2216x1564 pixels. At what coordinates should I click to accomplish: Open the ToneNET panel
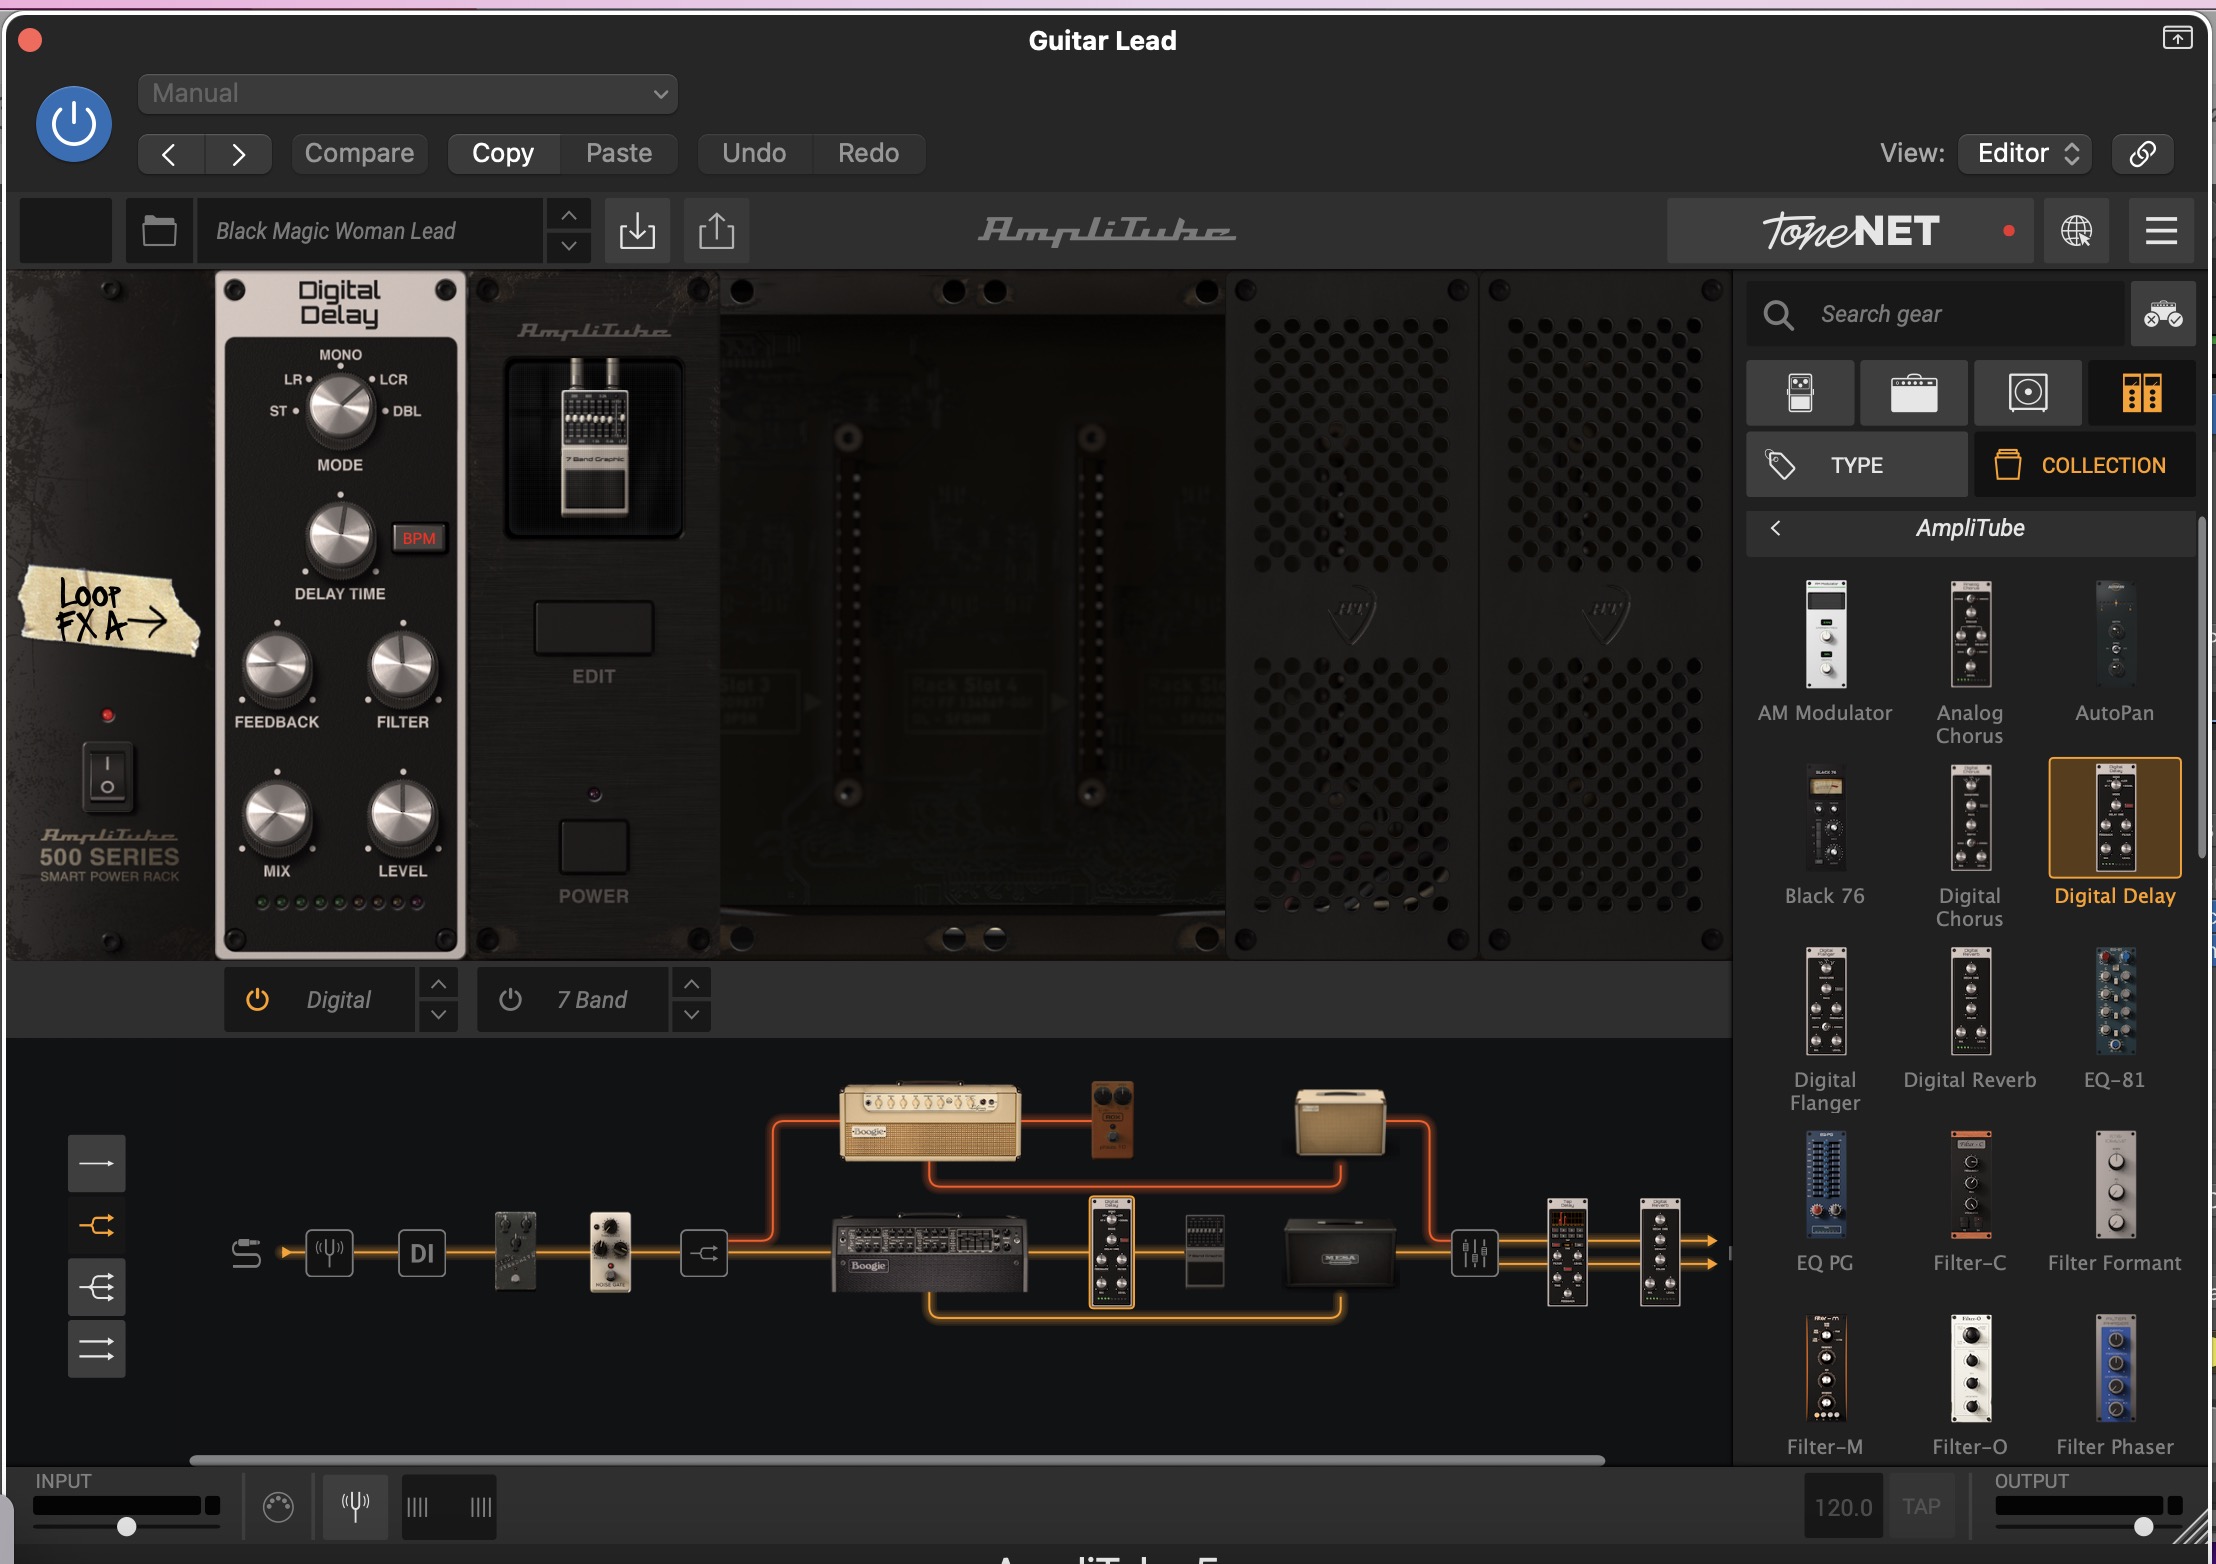coord(1850,231)
